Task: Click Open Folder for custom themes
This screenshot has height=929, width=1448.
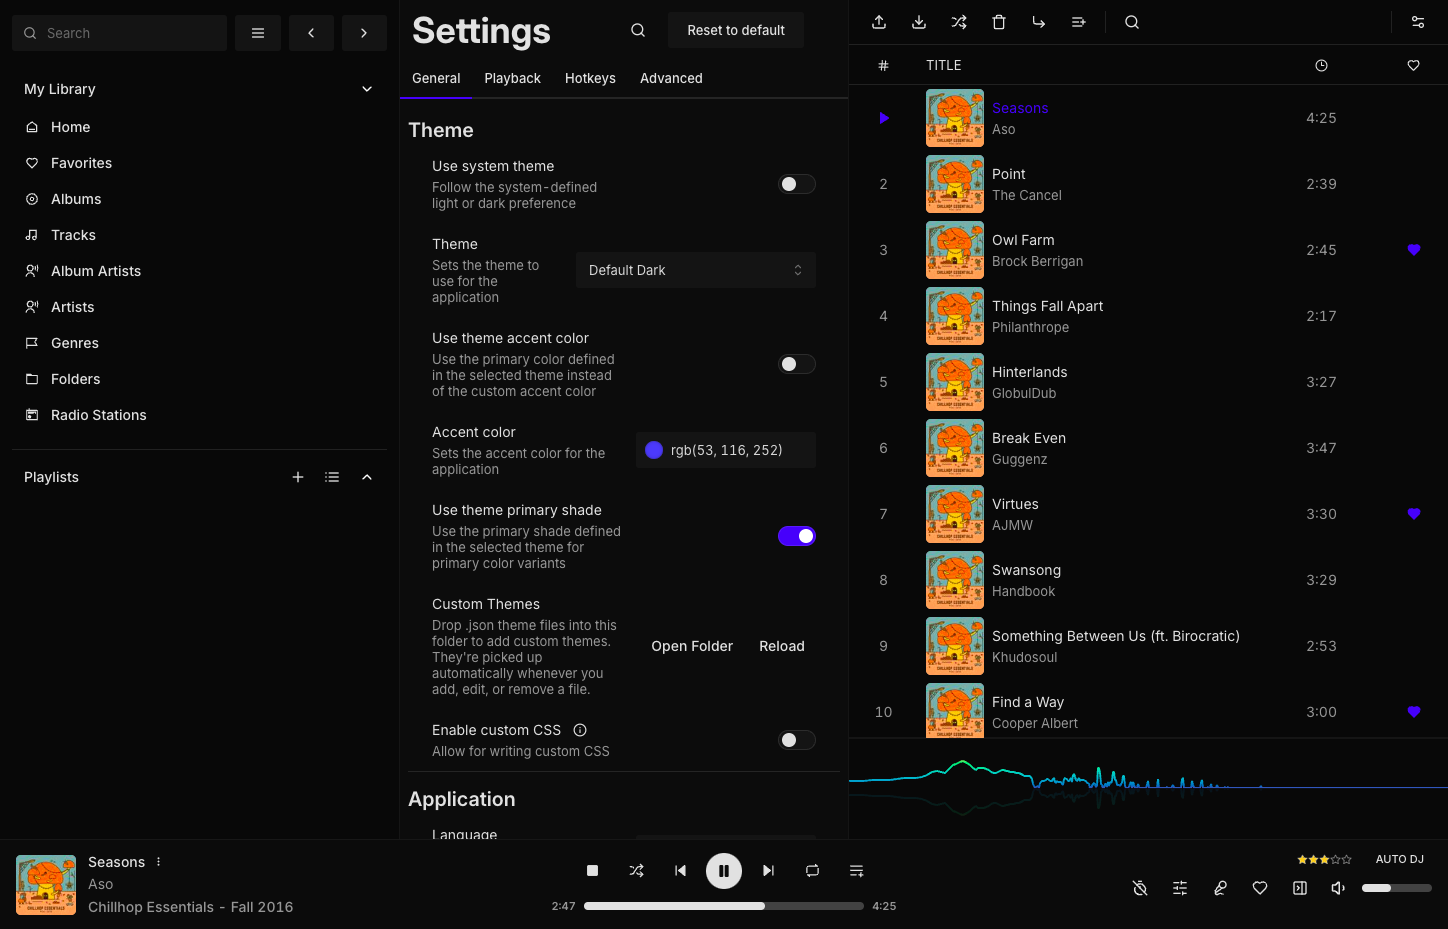Action: [692, 646]
